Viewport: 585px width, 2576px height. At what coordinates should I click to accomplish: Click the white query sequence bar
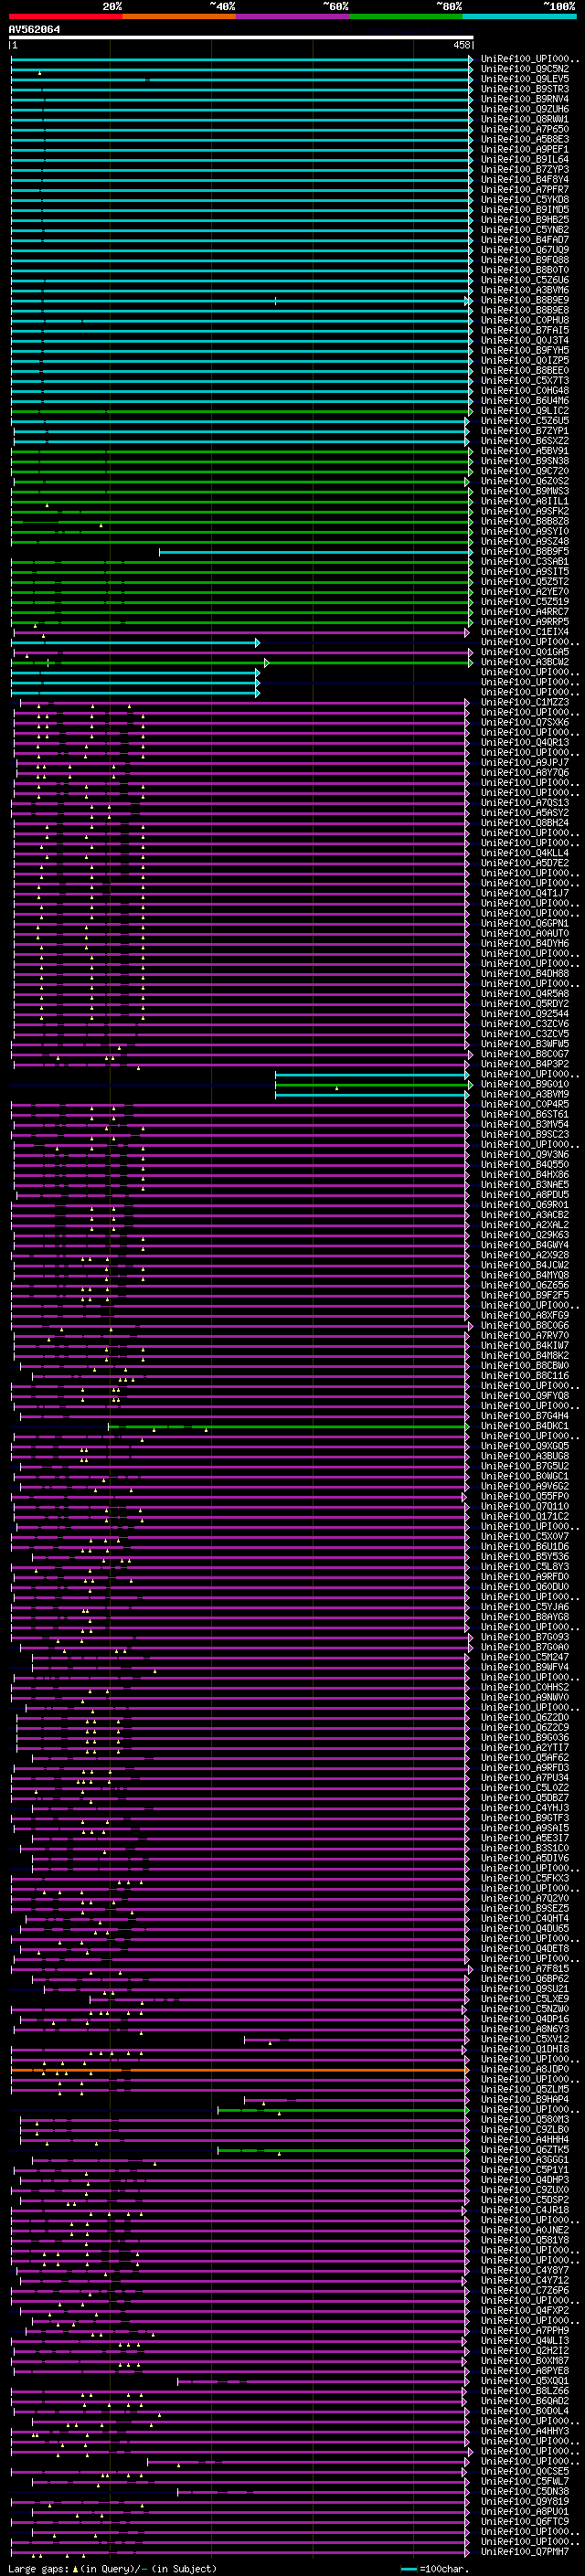click(241, 38)
